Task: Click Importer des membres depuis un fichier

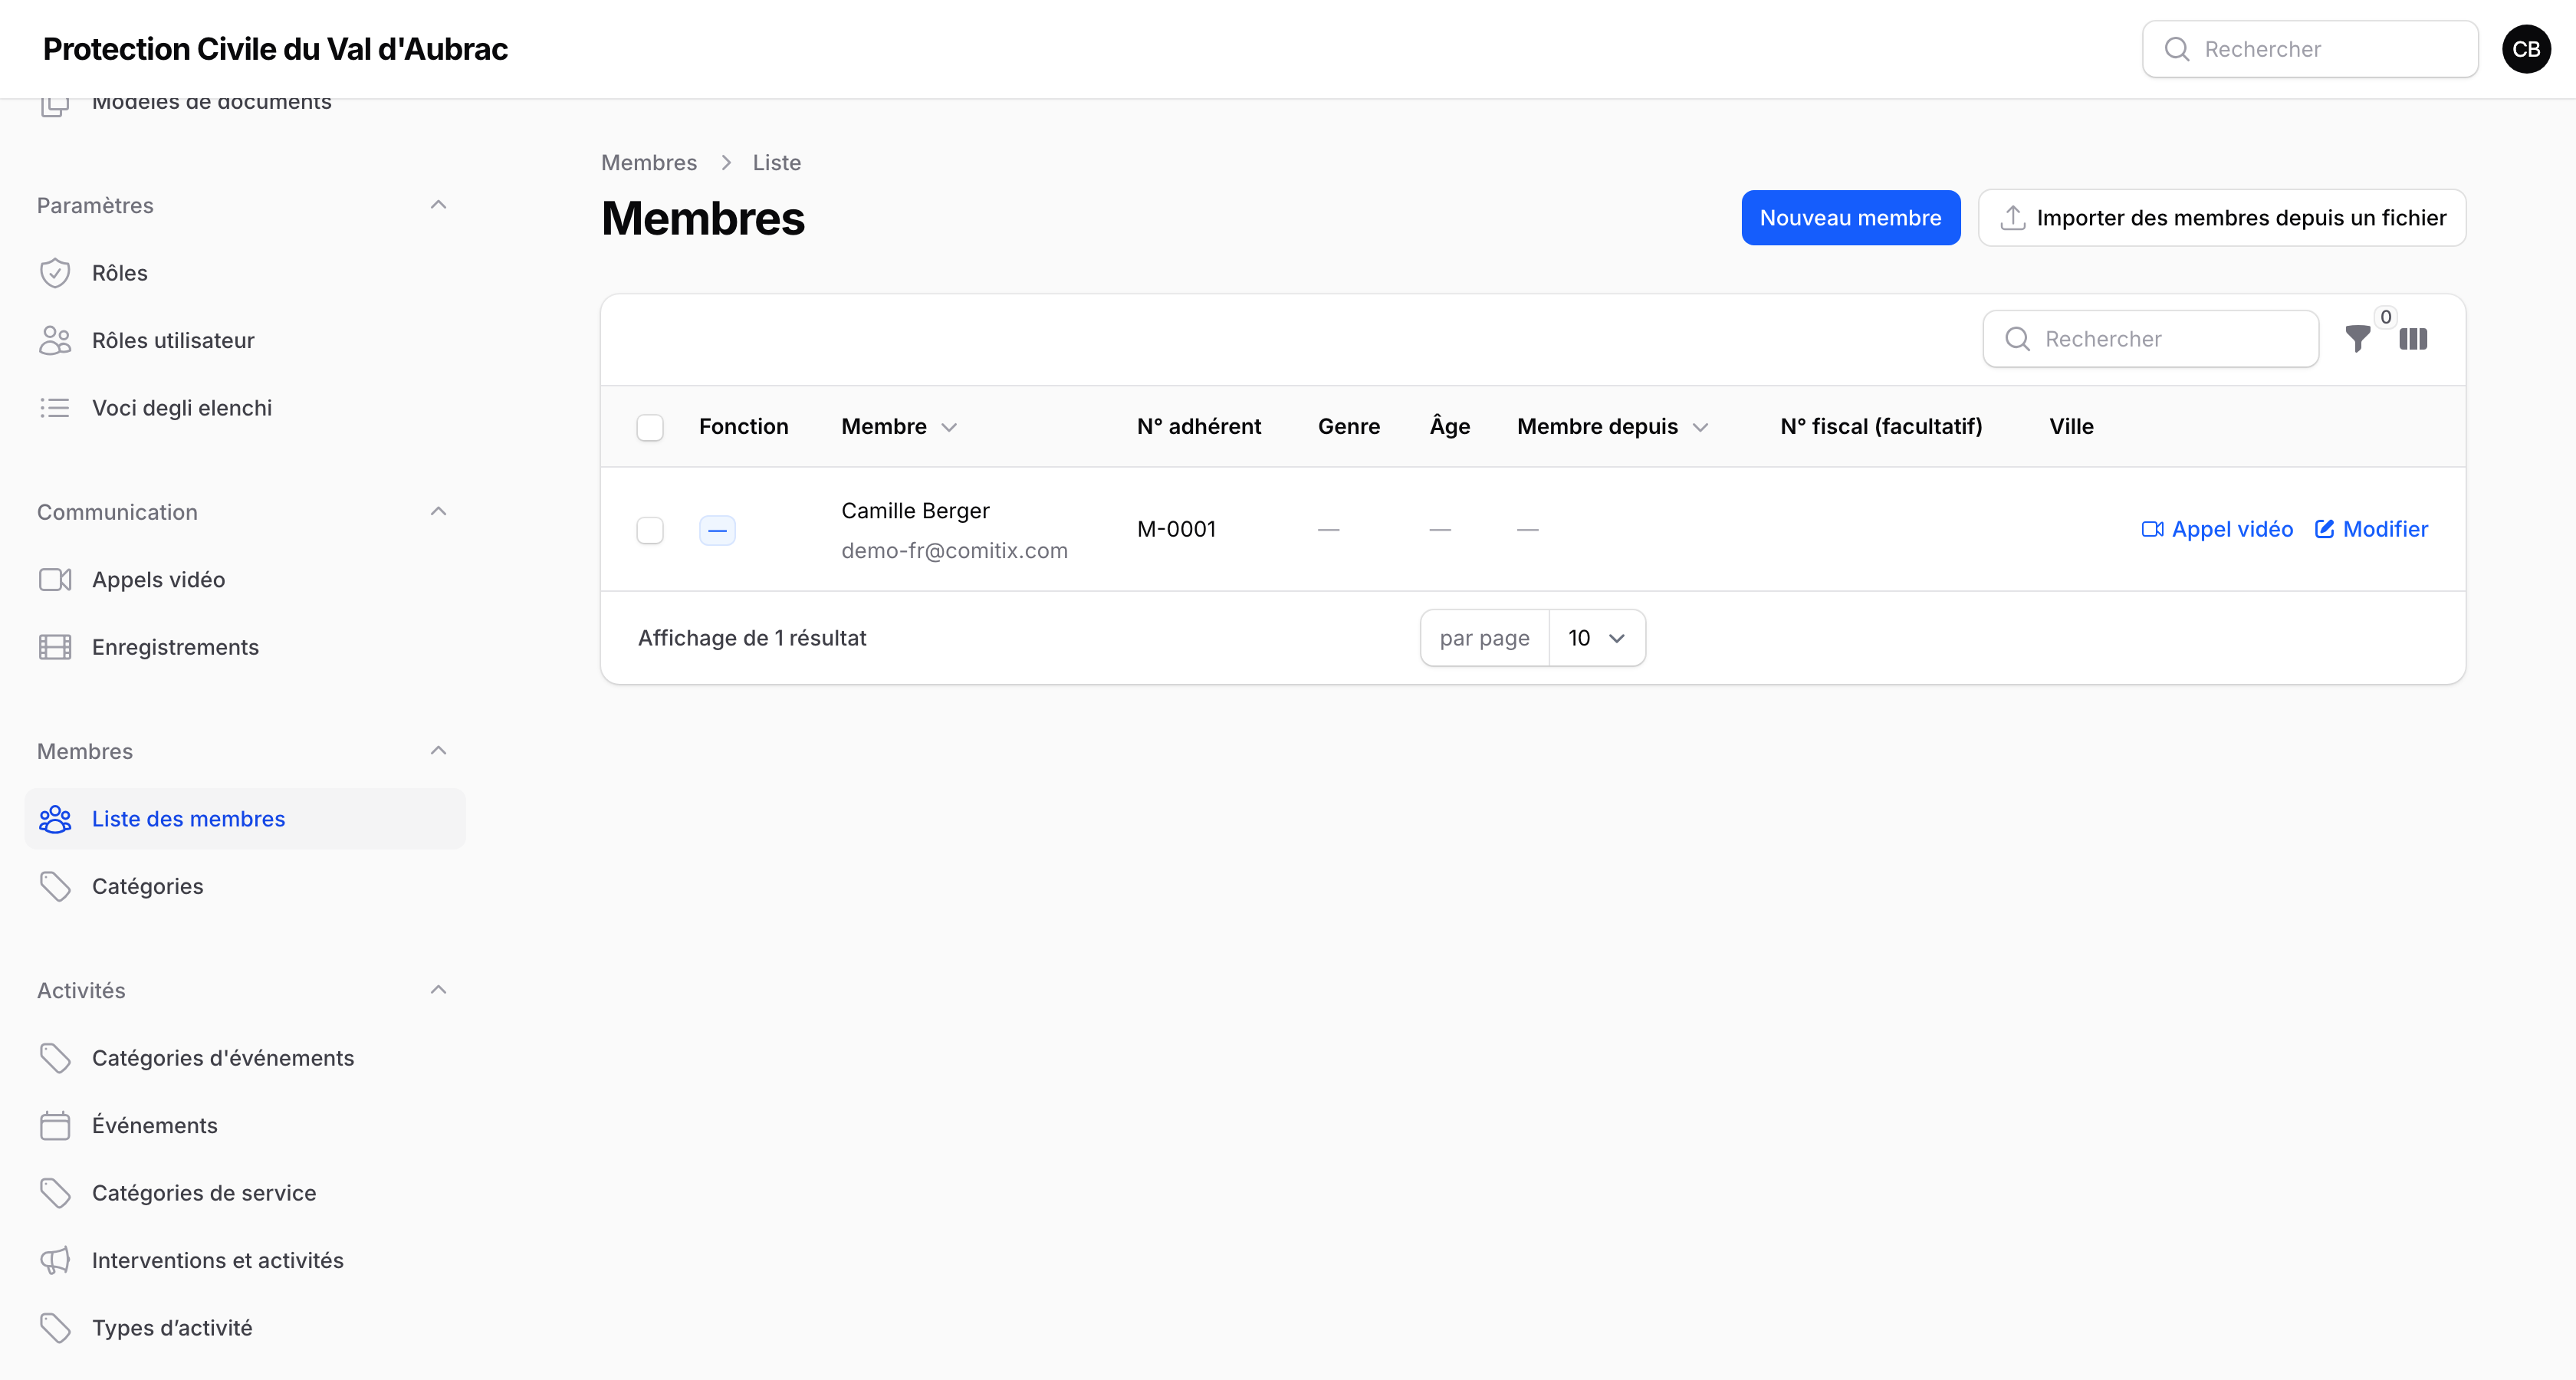Action: (2221, 218)
